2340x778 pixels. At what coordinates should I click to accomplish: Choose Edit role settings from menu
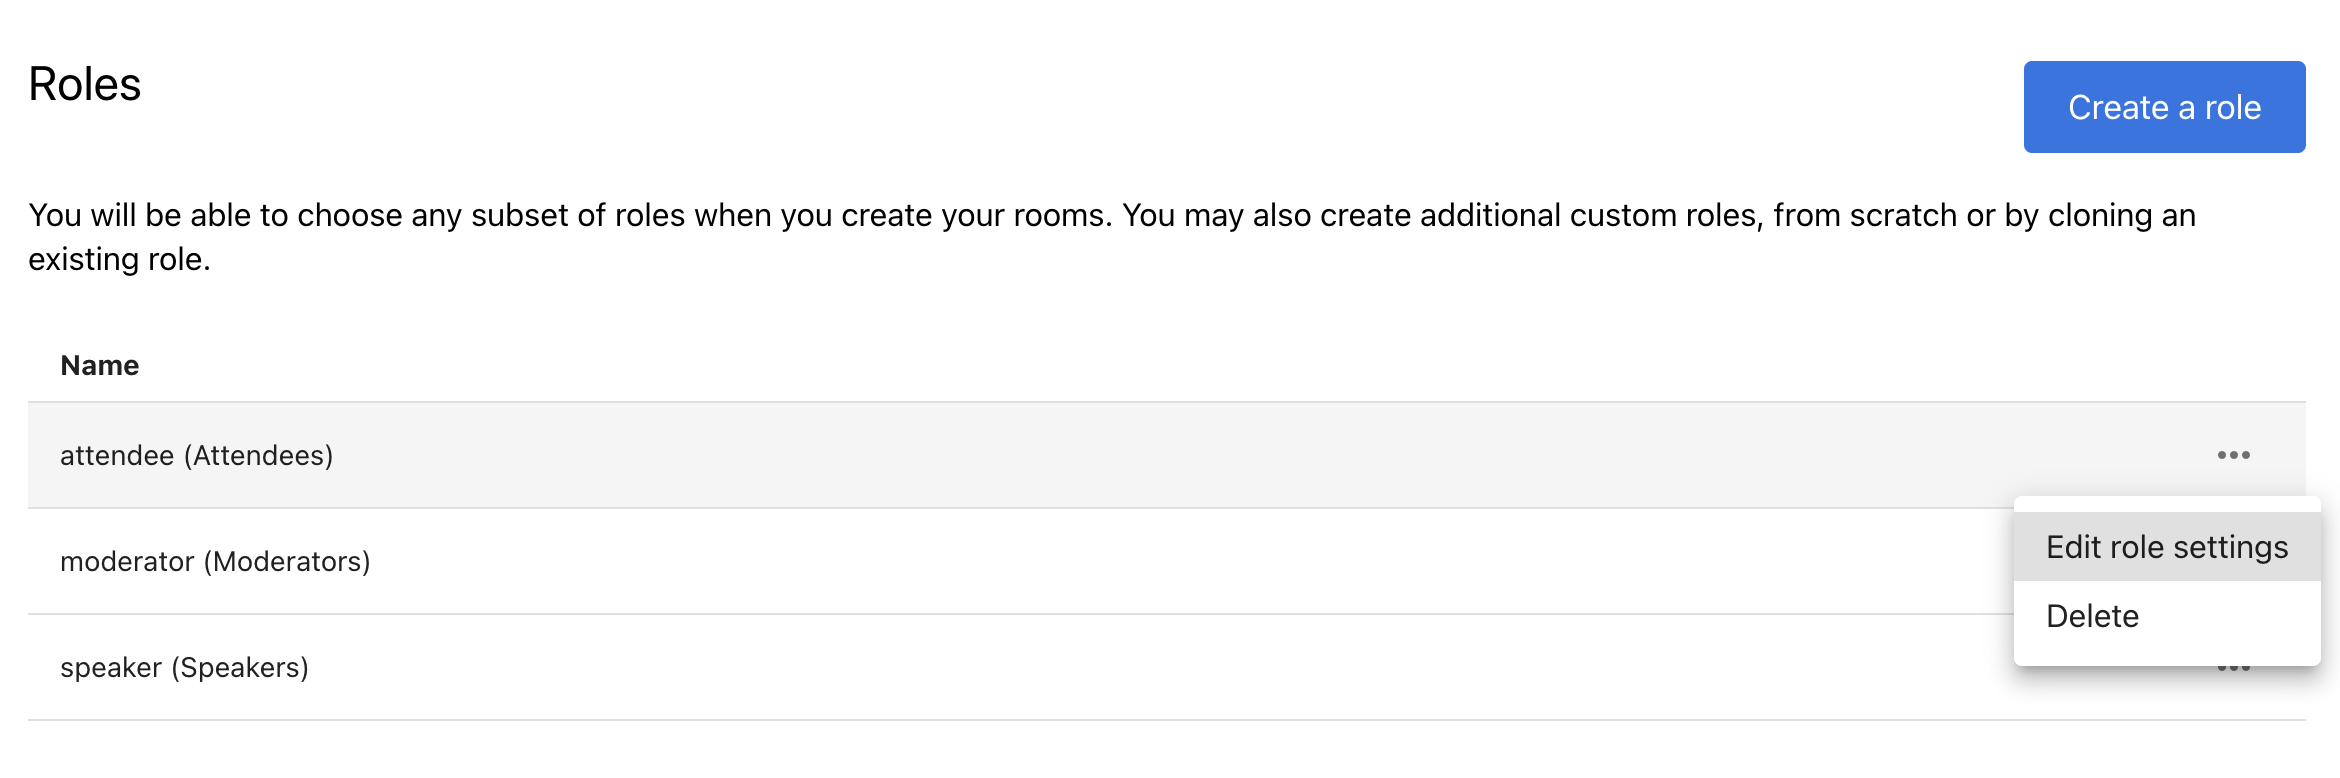(2166, 547)
